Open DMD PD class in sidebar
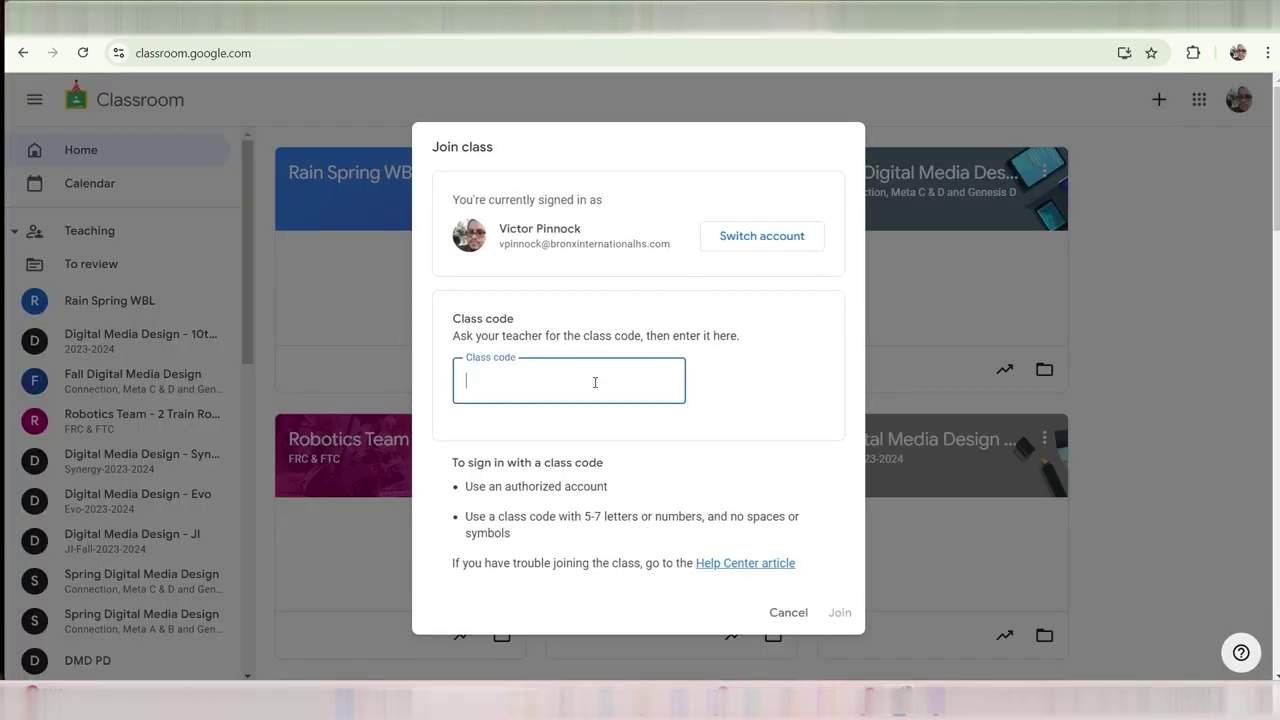 [118, 660]
